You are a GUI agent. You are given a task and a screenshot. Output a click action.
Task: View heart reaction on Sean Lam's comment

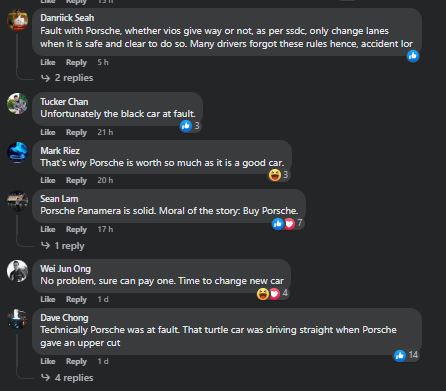tap(289, 224)
